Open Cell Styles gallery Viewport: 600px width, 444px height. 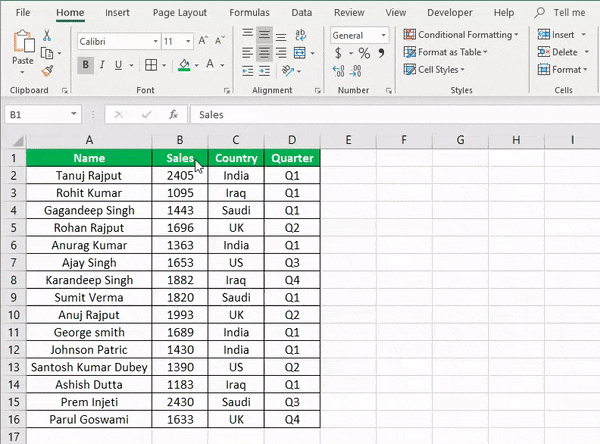pyautogui.click(x=434, y=70)
